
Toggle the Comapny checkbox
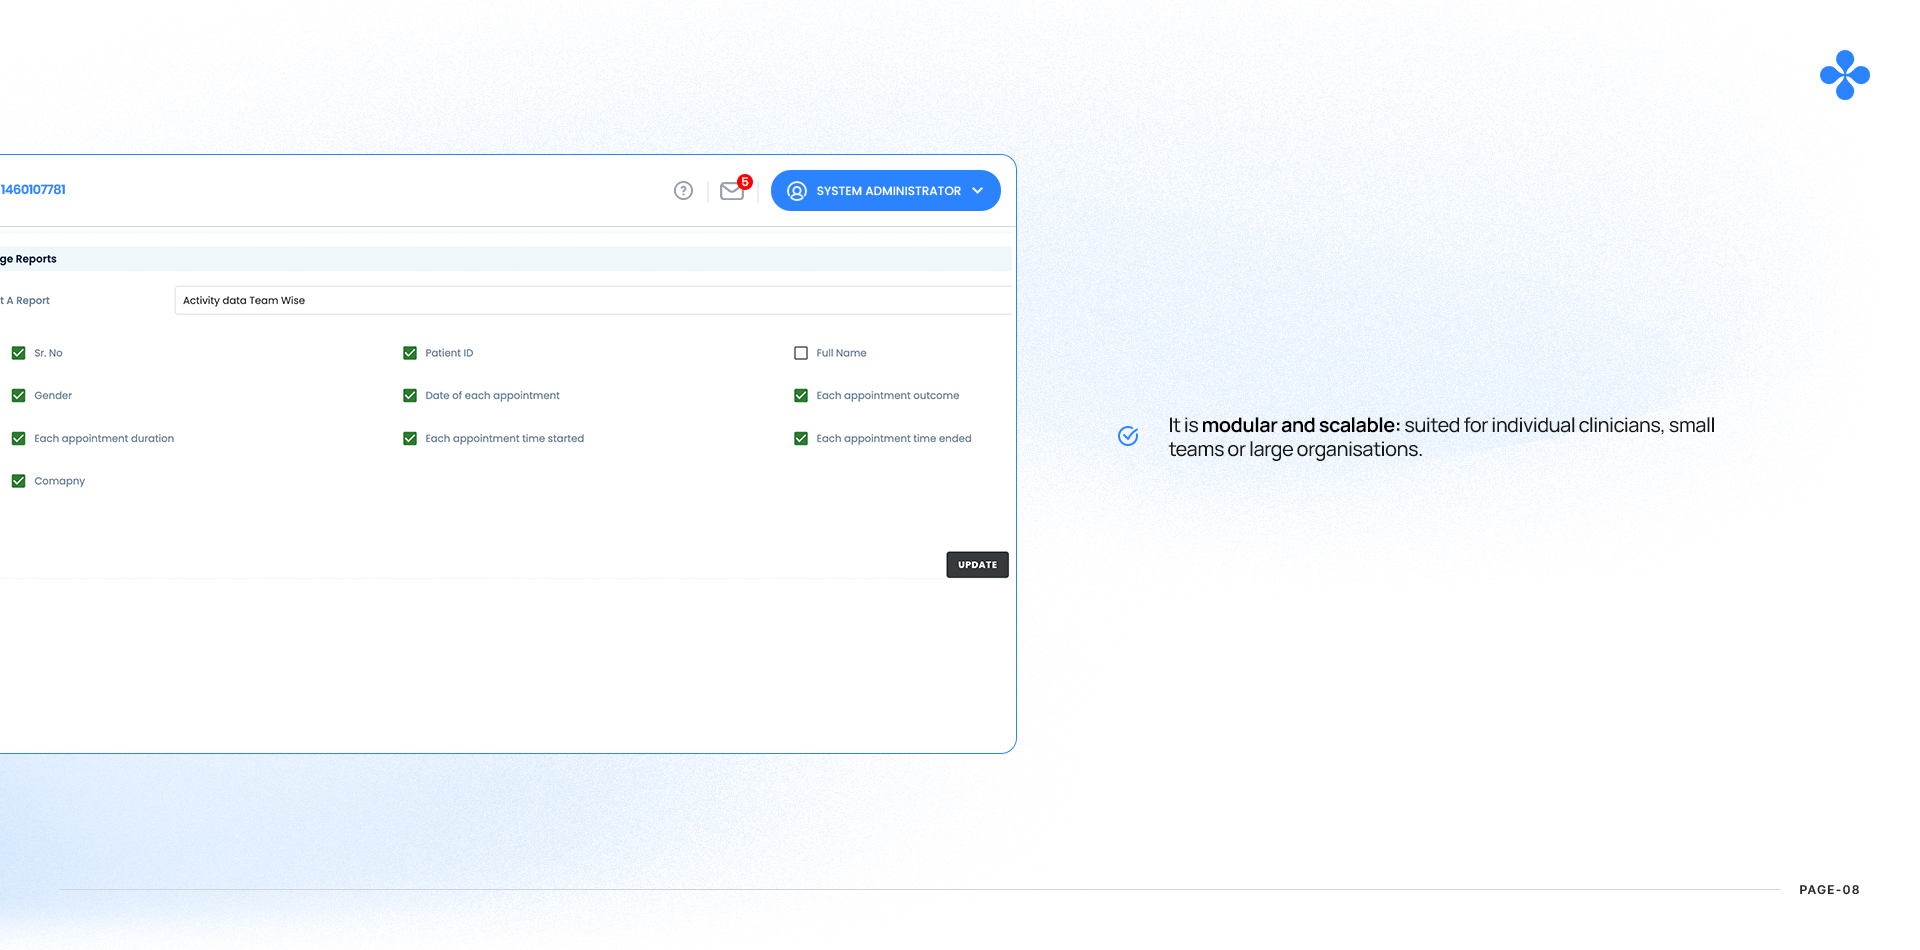point(18,481)
